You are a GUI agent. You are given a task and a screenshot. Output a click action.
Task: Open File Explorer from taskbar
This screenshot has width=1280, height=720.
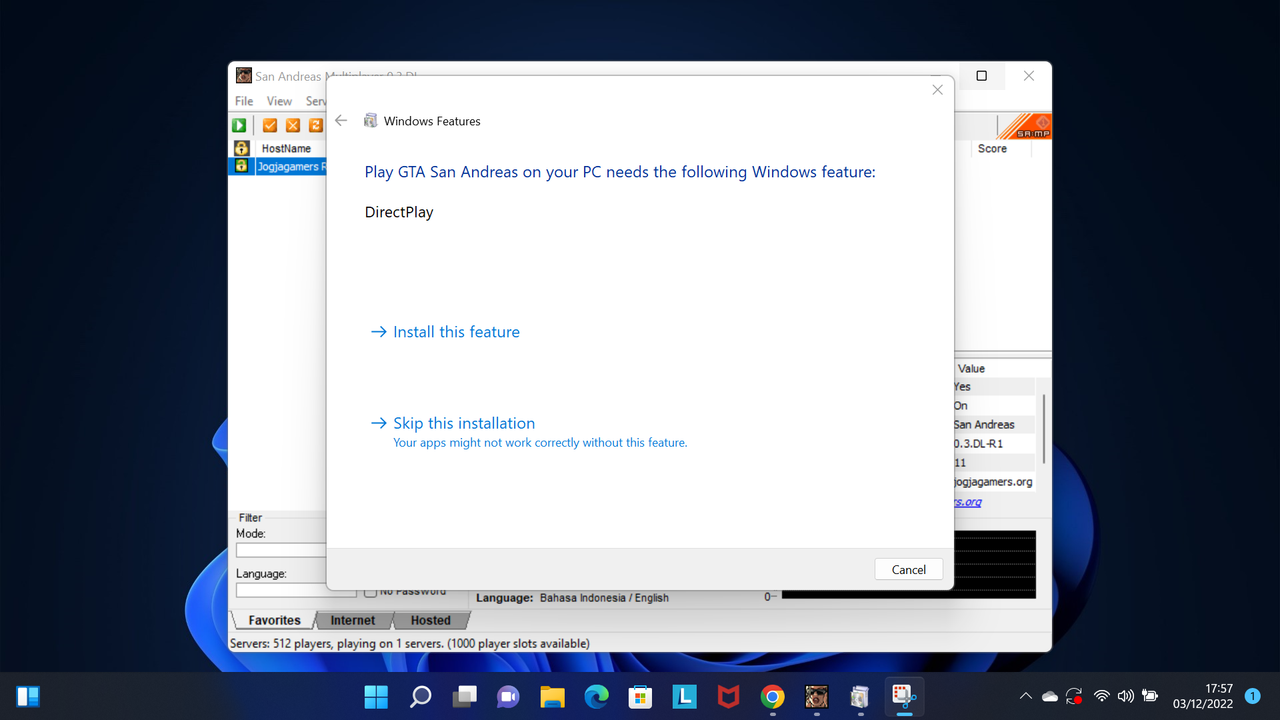point(552,696)
